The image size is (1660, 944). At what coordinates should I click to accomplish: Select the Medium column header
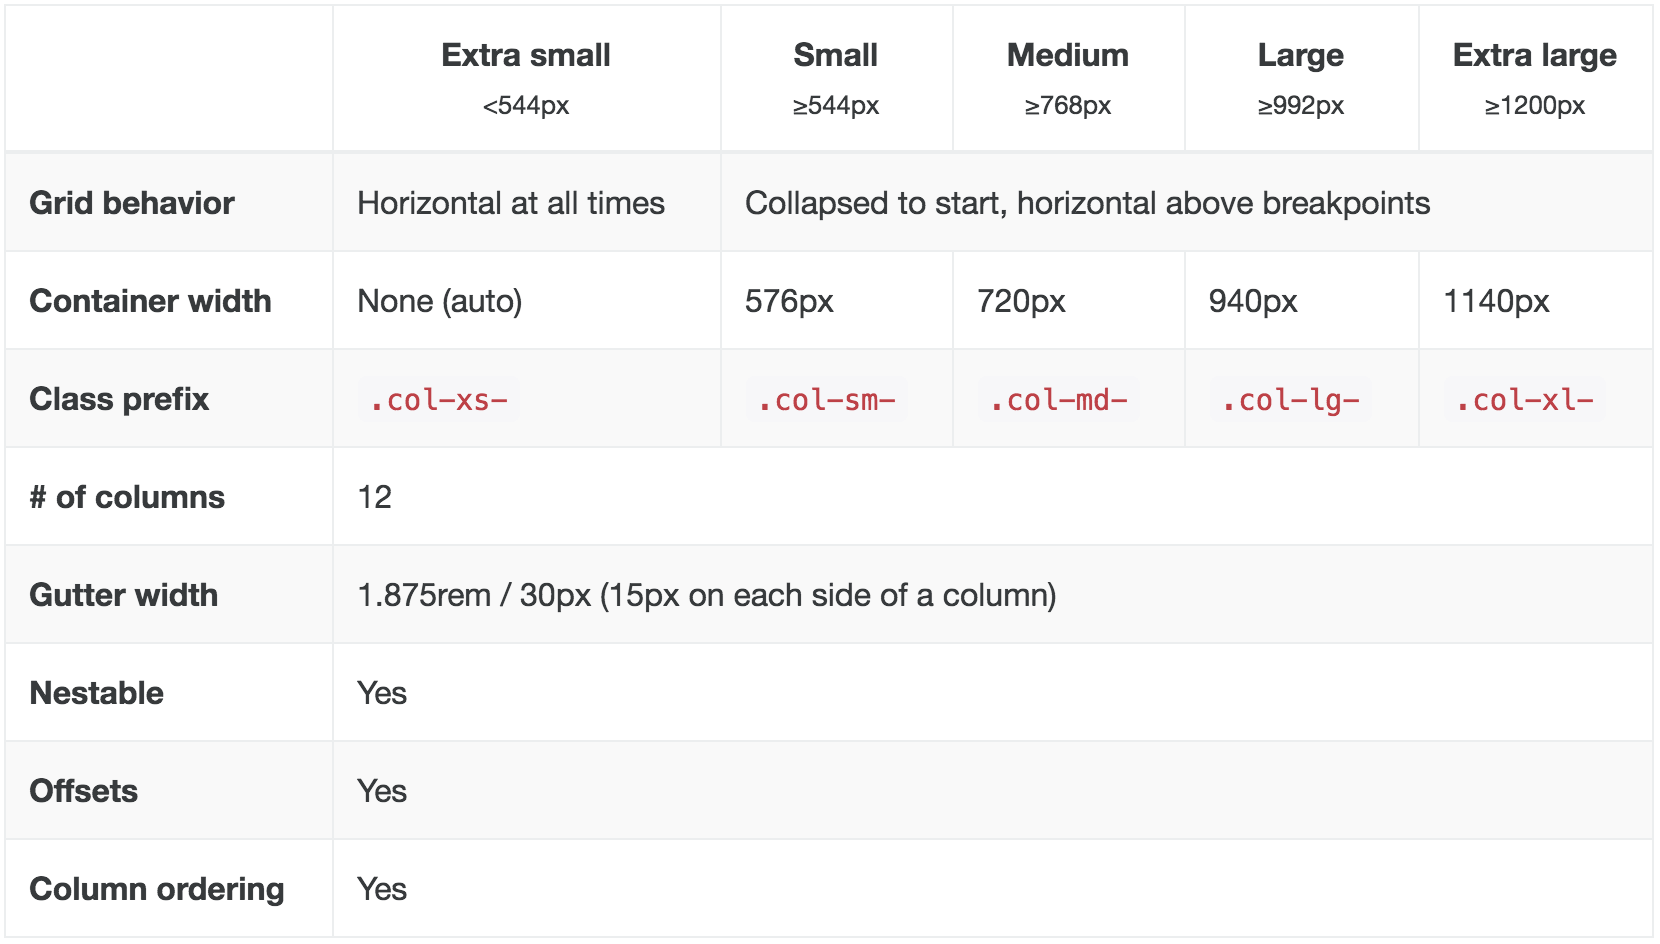click(x=1068, y=55)
